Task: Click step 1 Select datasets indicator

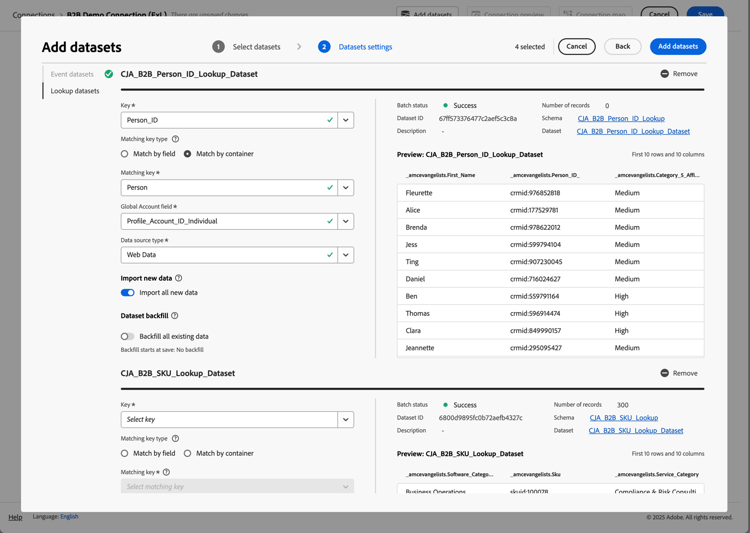Action: [x=218, y=47]
